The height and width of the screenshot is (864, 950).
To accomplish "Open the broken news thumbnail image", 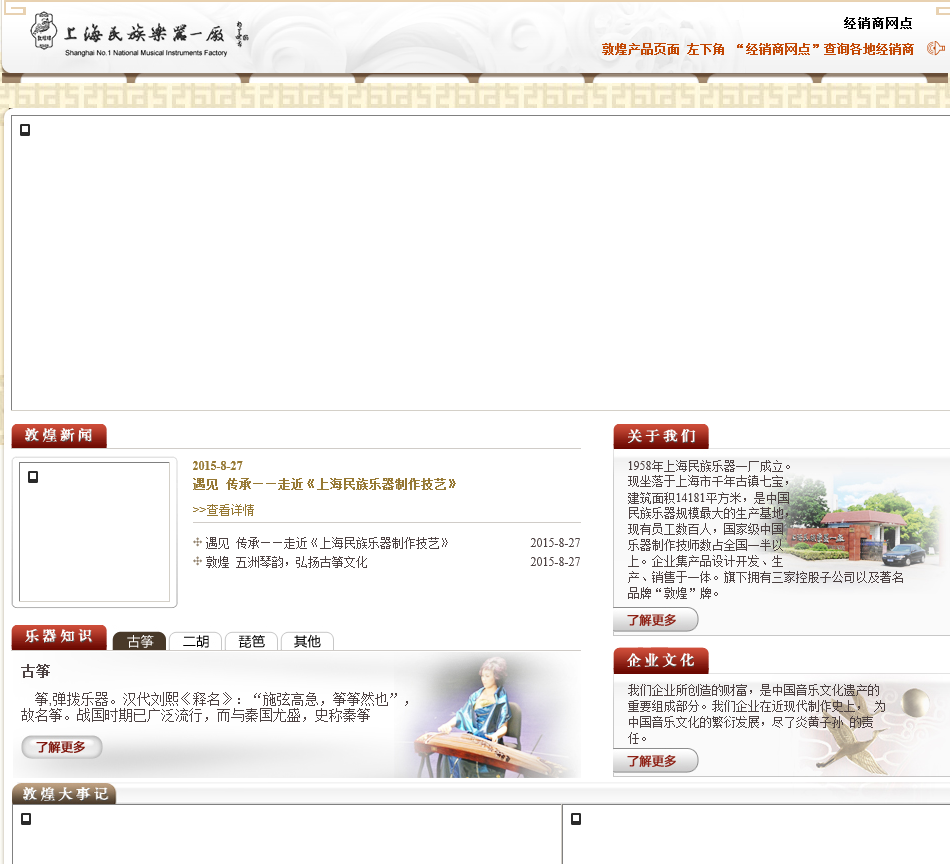I will coord(95,532).
